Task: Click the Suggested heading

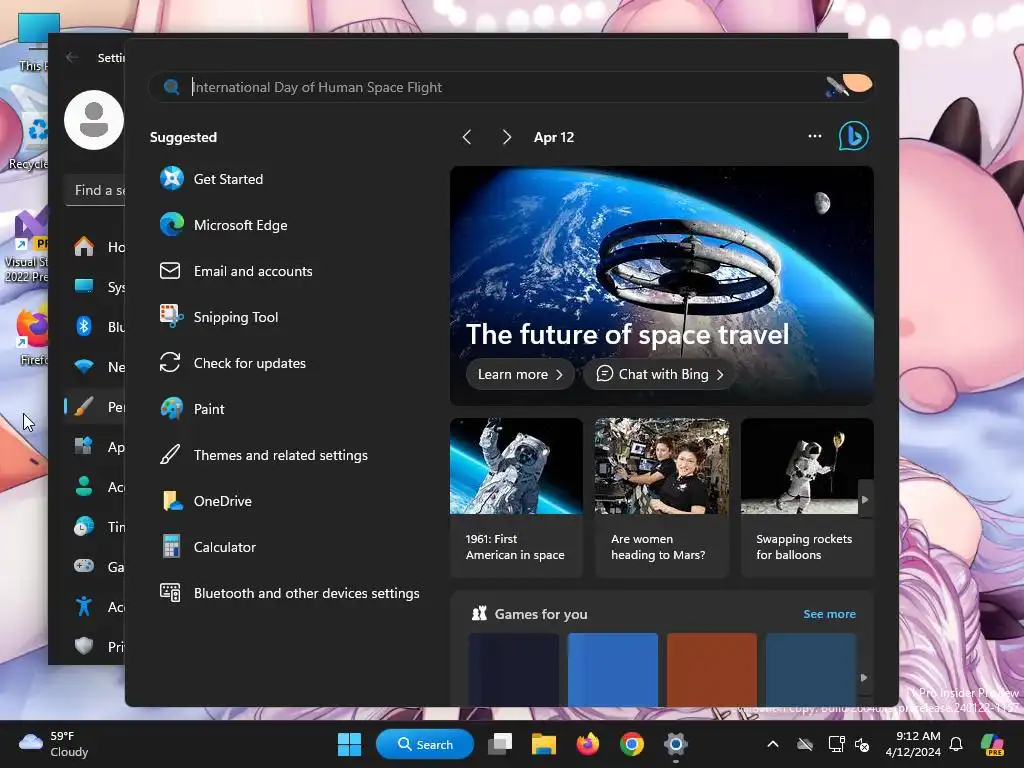Action: [x=184, y=137]
